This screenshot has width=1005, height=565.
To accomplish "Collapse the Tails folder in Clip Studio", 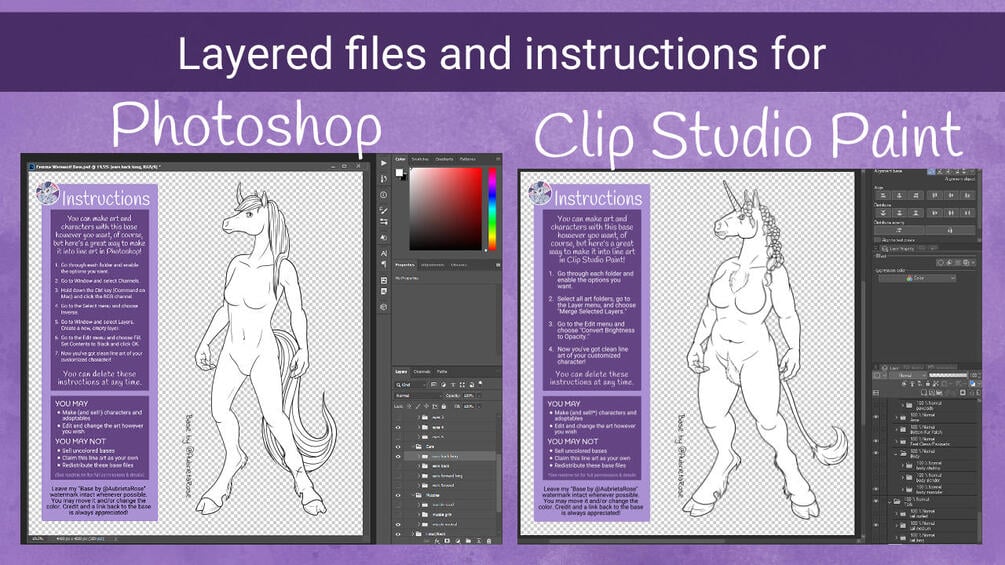I will 890,502.
